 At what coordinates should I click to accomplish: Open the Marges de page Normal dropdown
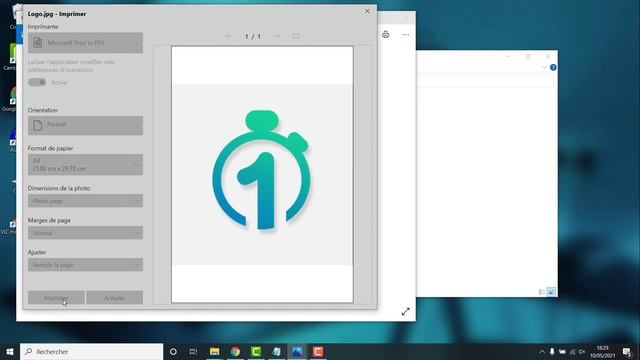point(85,233)
